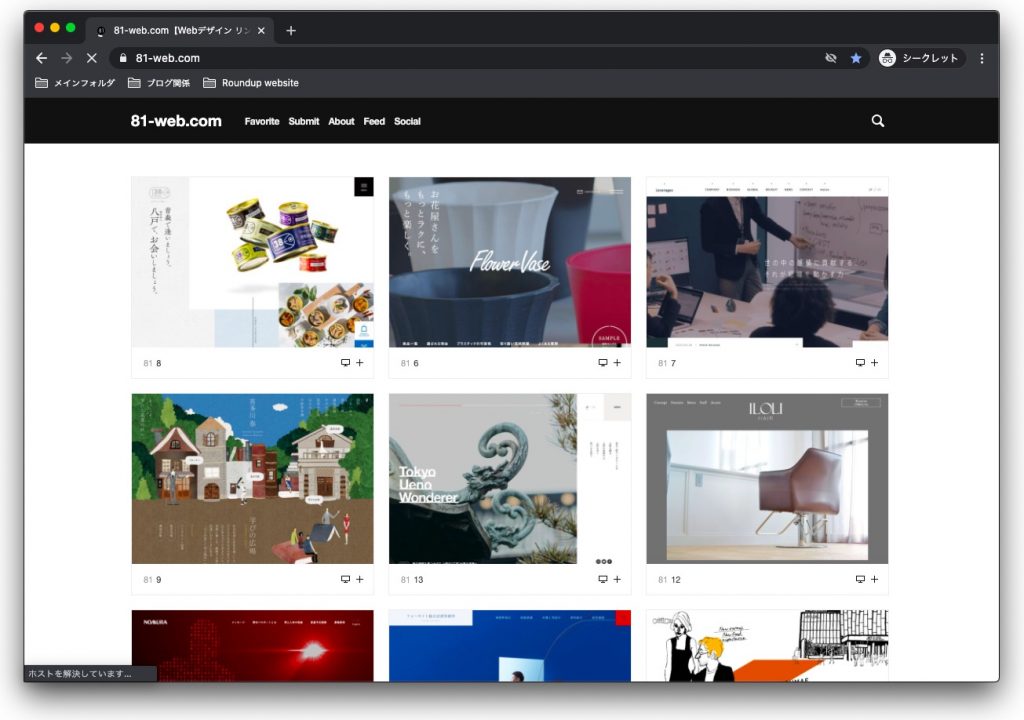Screen dimensions: 1024x720
Task: Click the site search magnifier icon
Action: [878, 121]
